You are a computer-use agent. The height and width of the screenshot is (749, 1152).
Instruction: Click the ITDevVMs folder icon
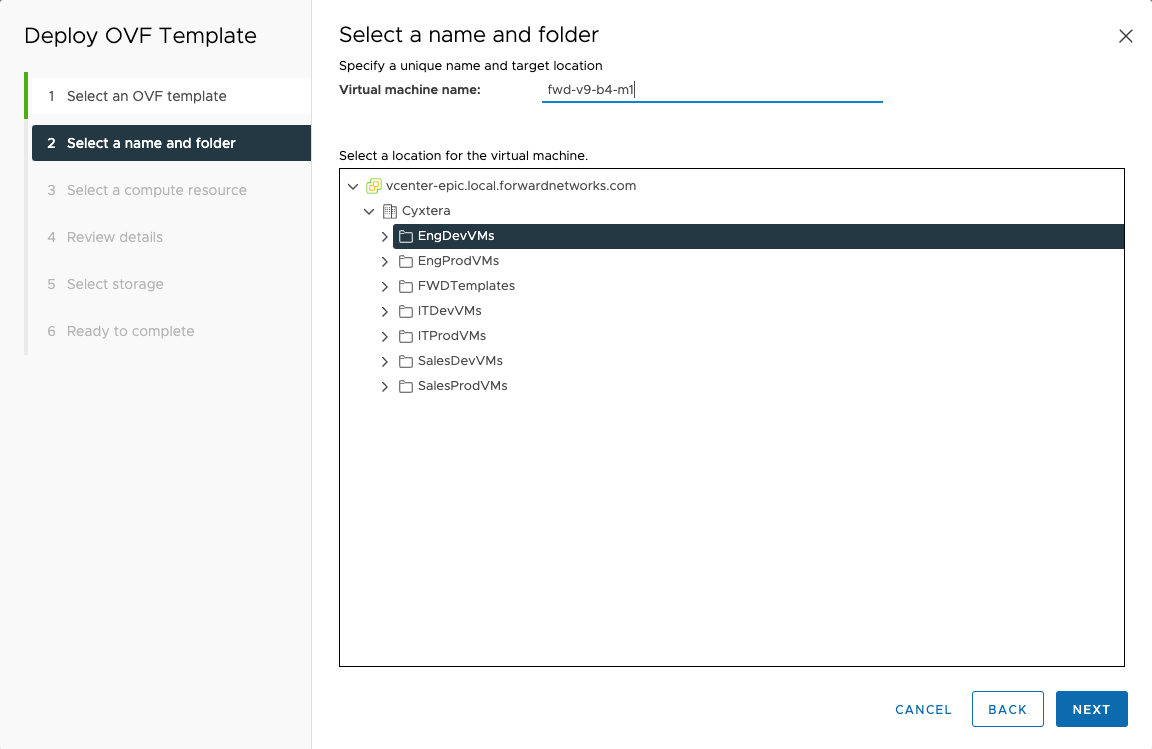click(x=406, y=311)
